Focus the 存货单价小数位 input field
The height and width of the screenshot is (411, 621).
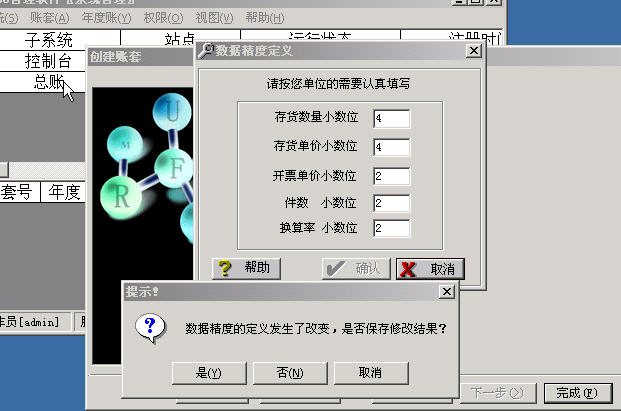point(391,147)
